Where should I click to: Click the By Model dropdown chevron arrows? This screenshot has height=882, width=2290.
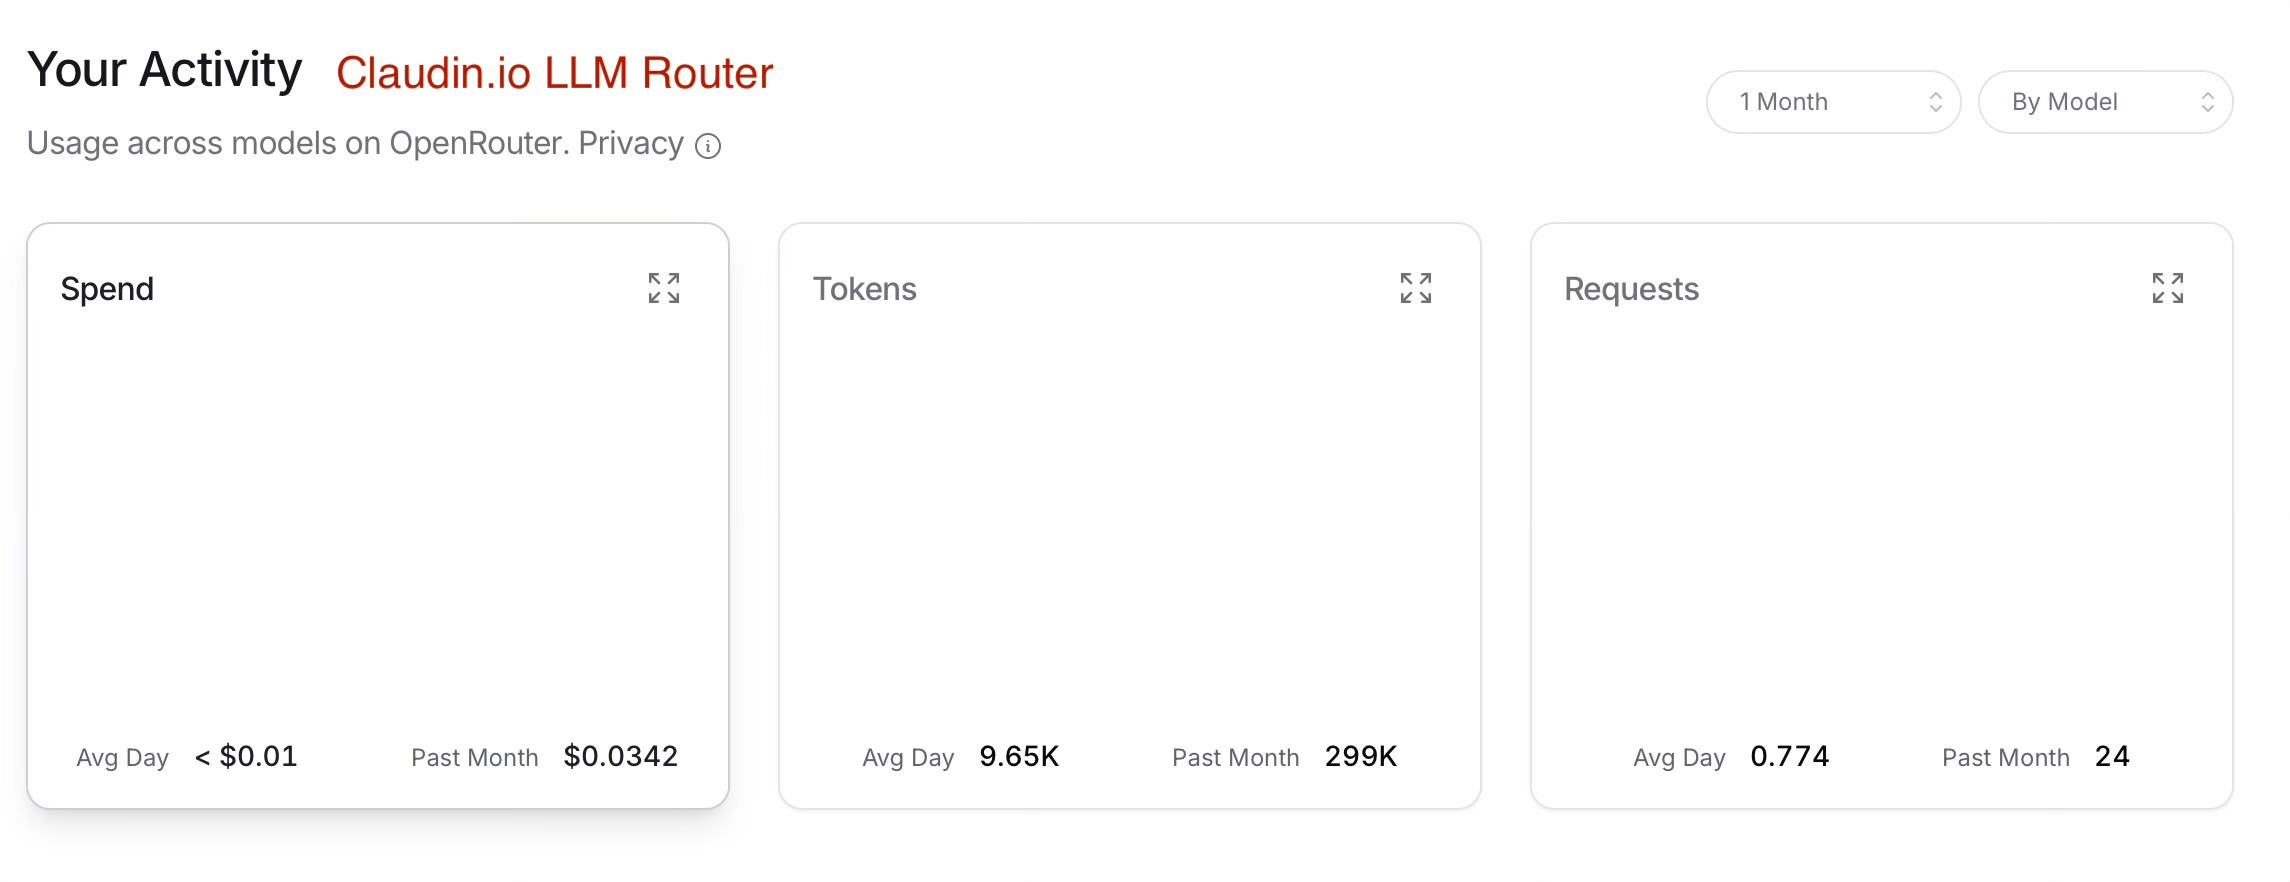(x=2208, y=102)
